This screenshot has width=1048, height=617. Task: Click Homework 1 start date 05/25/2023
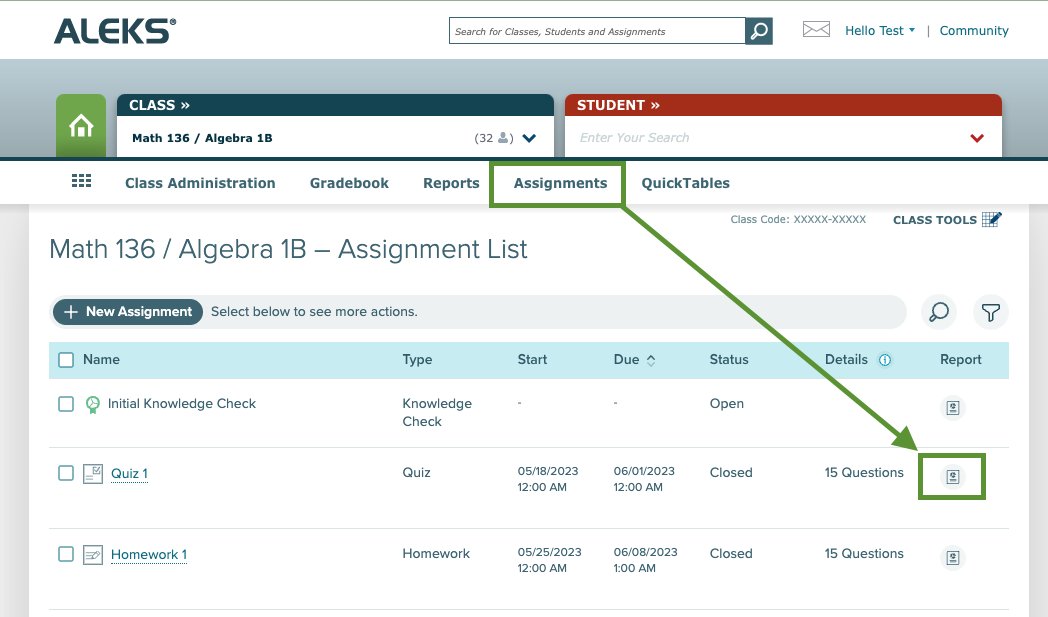click(549, 552)
